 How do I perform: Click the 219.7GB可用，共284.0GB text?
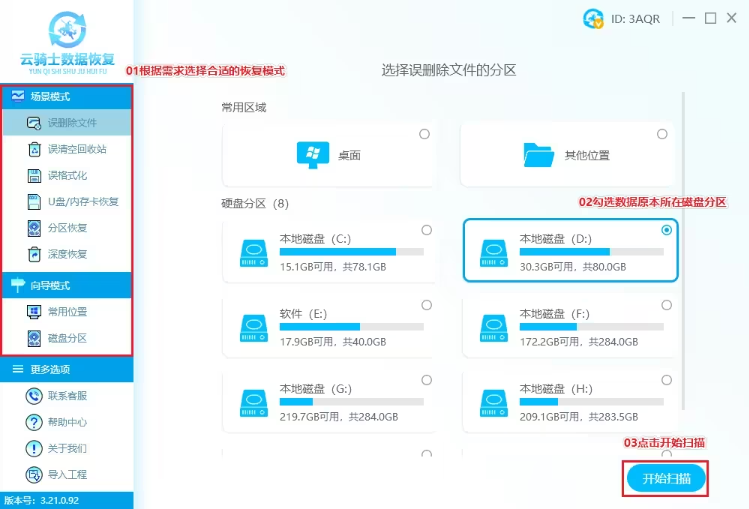pyautogui.click(x=339, y=417)
